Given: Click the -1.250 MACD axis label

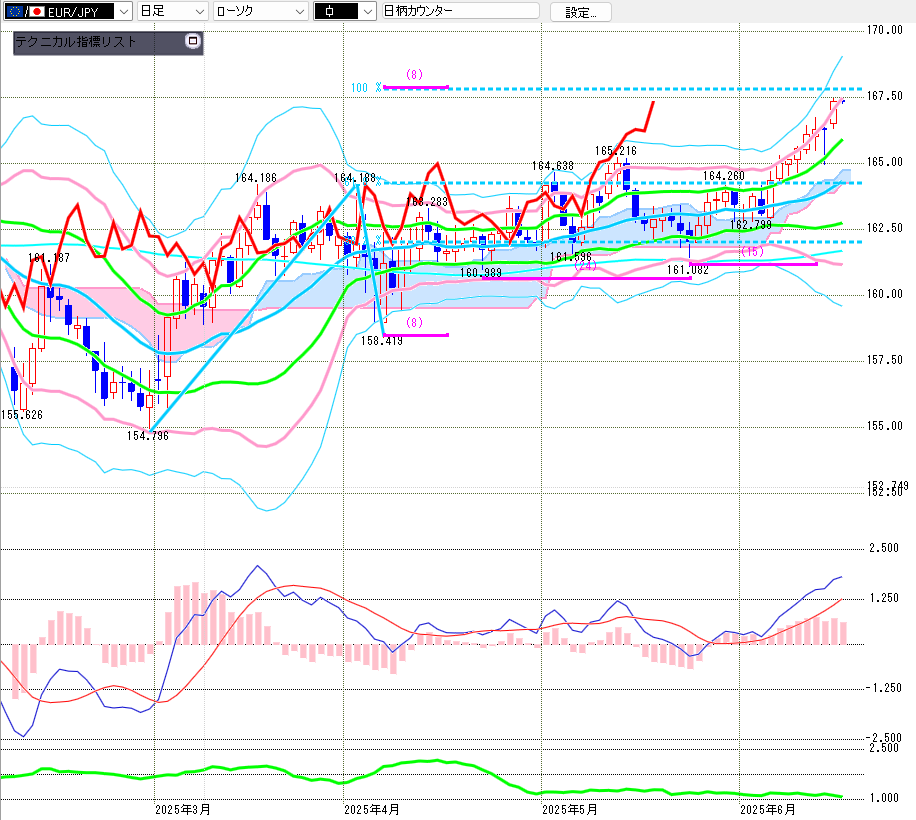Looking at the screenshot, I should (x=883, y=688).
